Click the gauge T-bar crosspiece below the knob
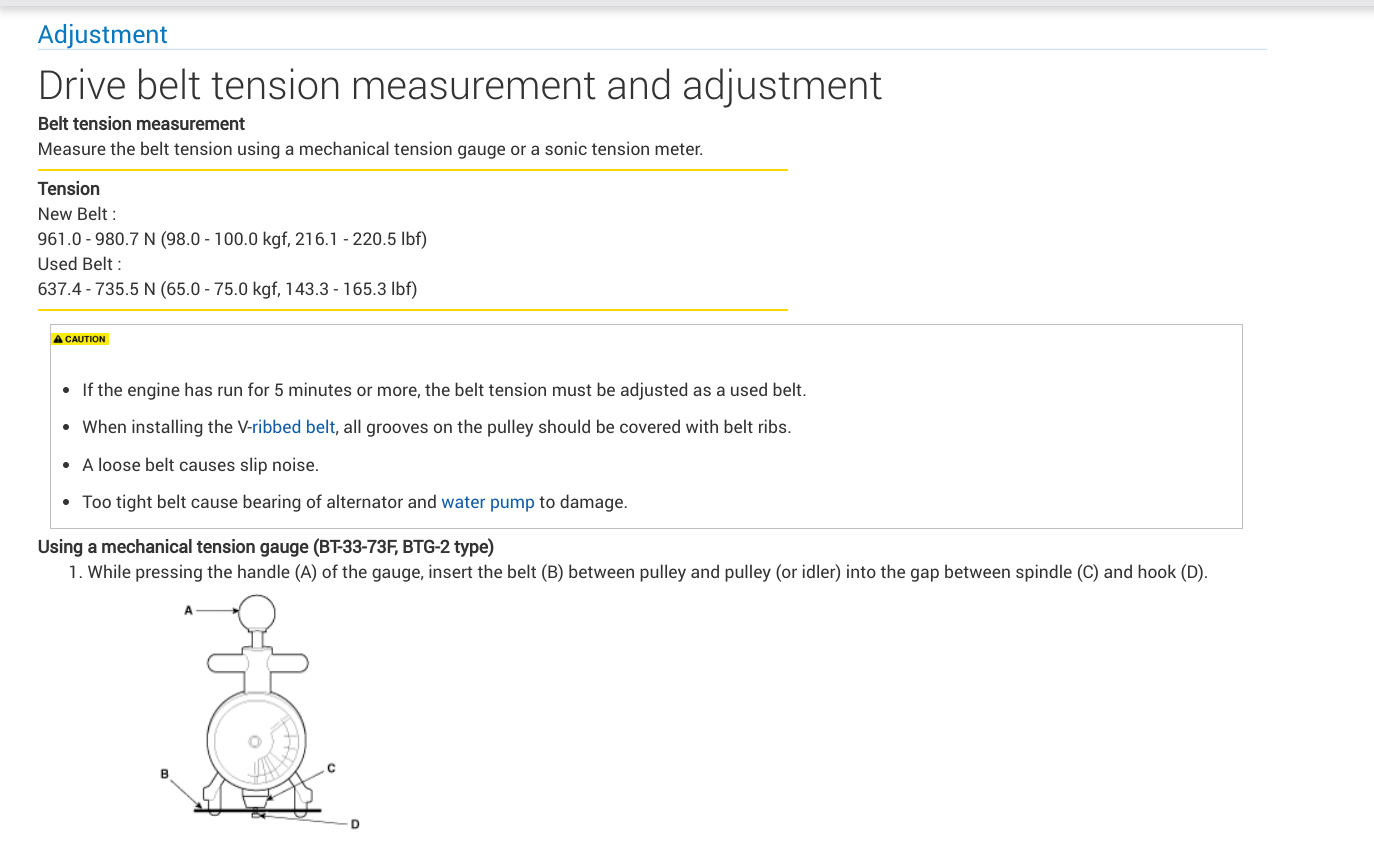Screen dimensions: 1374x842 click(x=257, y=662)
